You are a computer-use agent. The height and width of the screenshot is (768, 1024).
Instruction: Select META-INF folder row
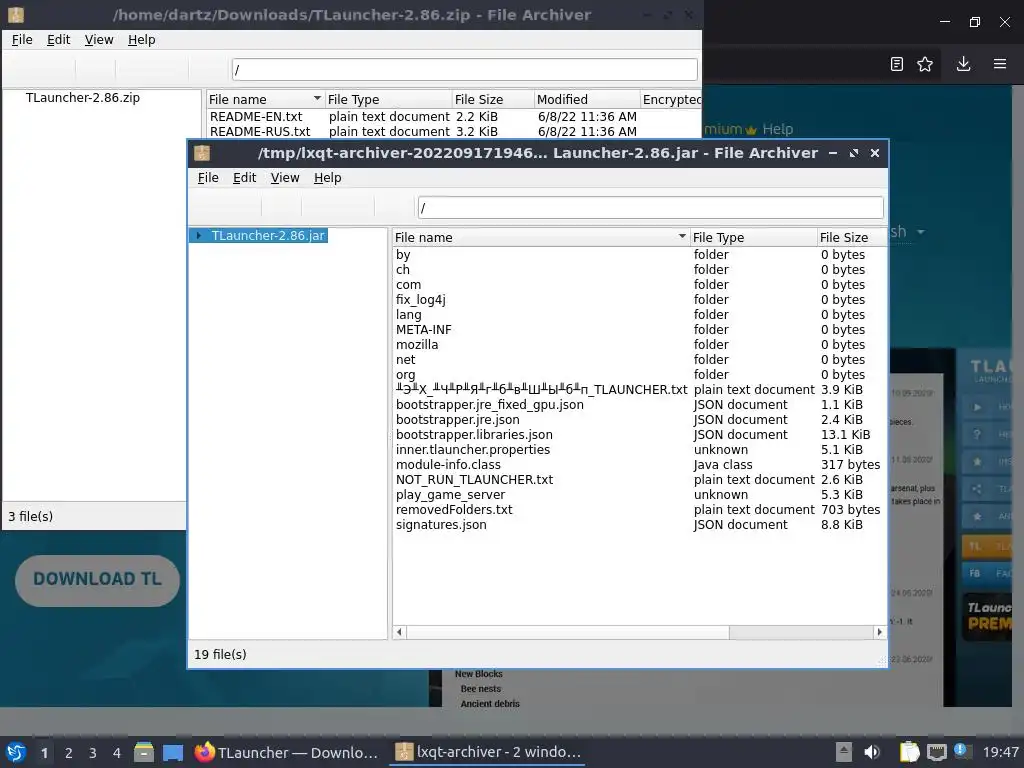423,330
